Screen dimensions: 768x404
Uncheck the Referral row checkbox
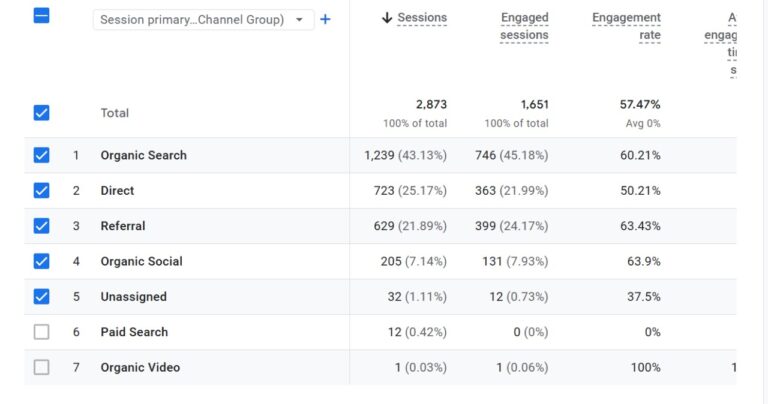tap(41, 226)
